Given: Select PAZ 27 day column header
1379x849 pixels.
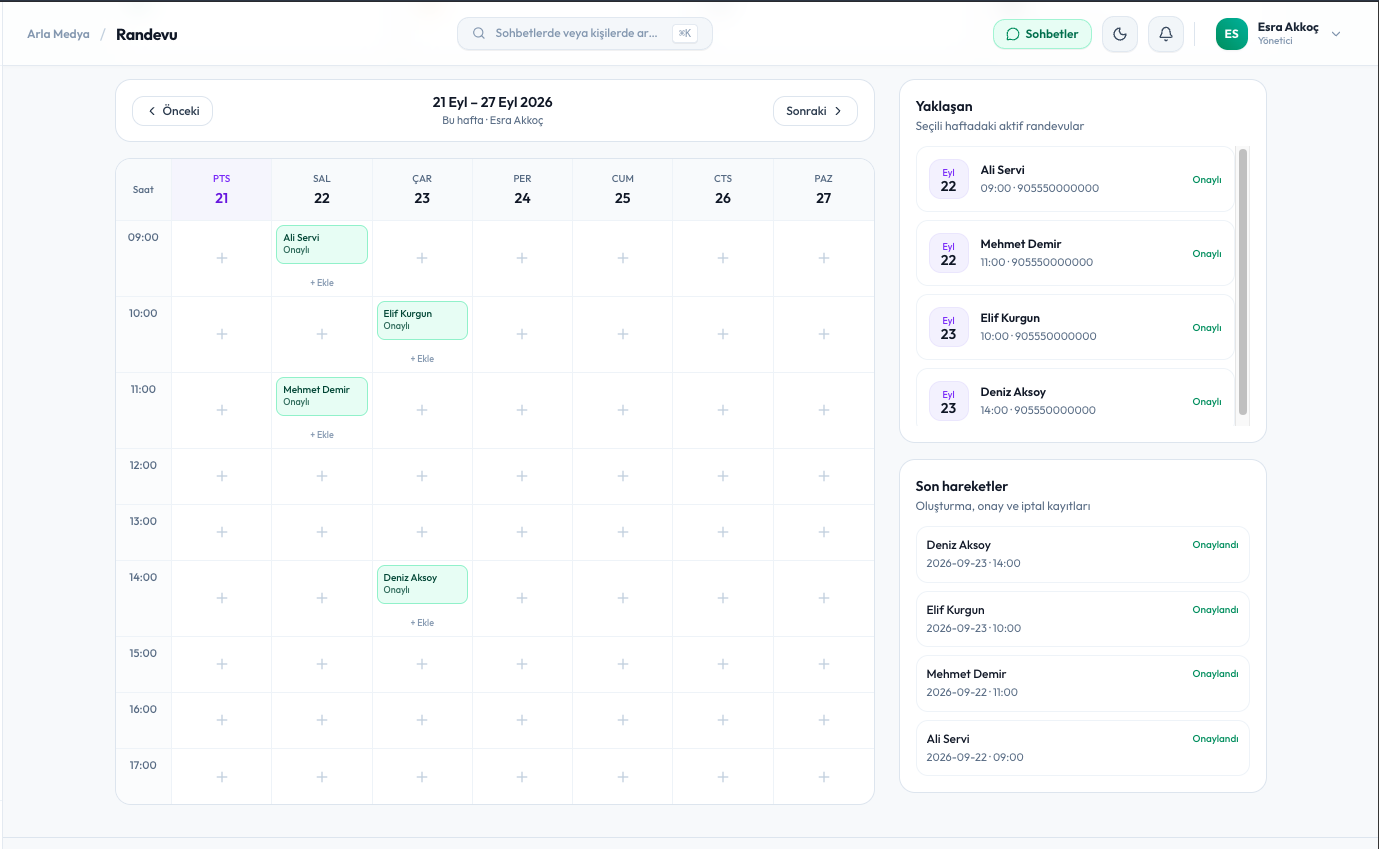Looking at the screenshot, I should point(824,190).
